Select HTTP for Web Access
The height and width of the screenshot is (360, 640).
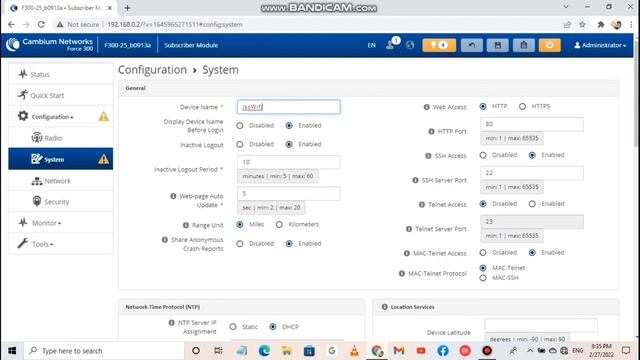coord(483,107)
